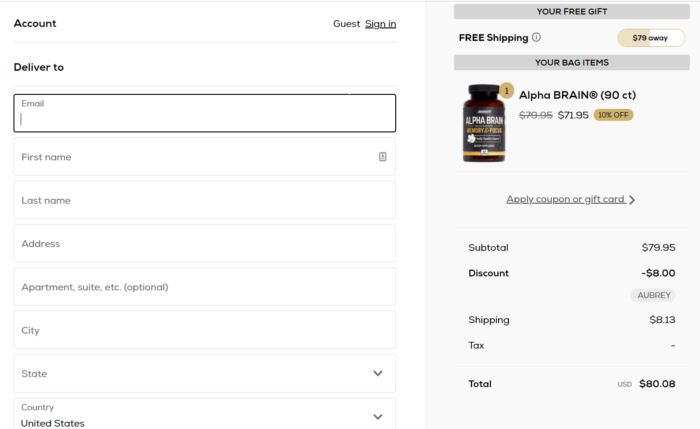
Task: Click the 10% OFF badge
Action: [613, 115]
